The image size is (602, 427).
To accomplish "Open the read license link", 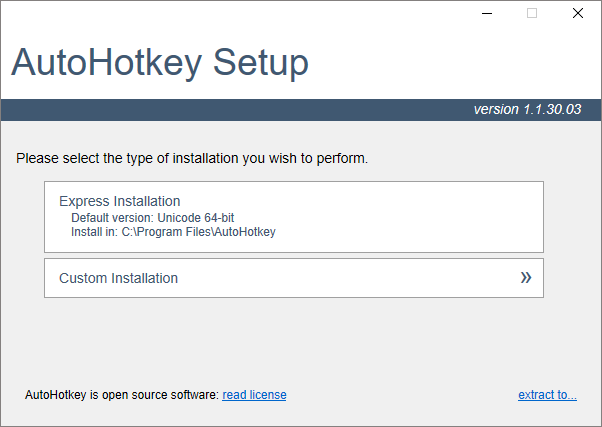I will coord(254,395).
